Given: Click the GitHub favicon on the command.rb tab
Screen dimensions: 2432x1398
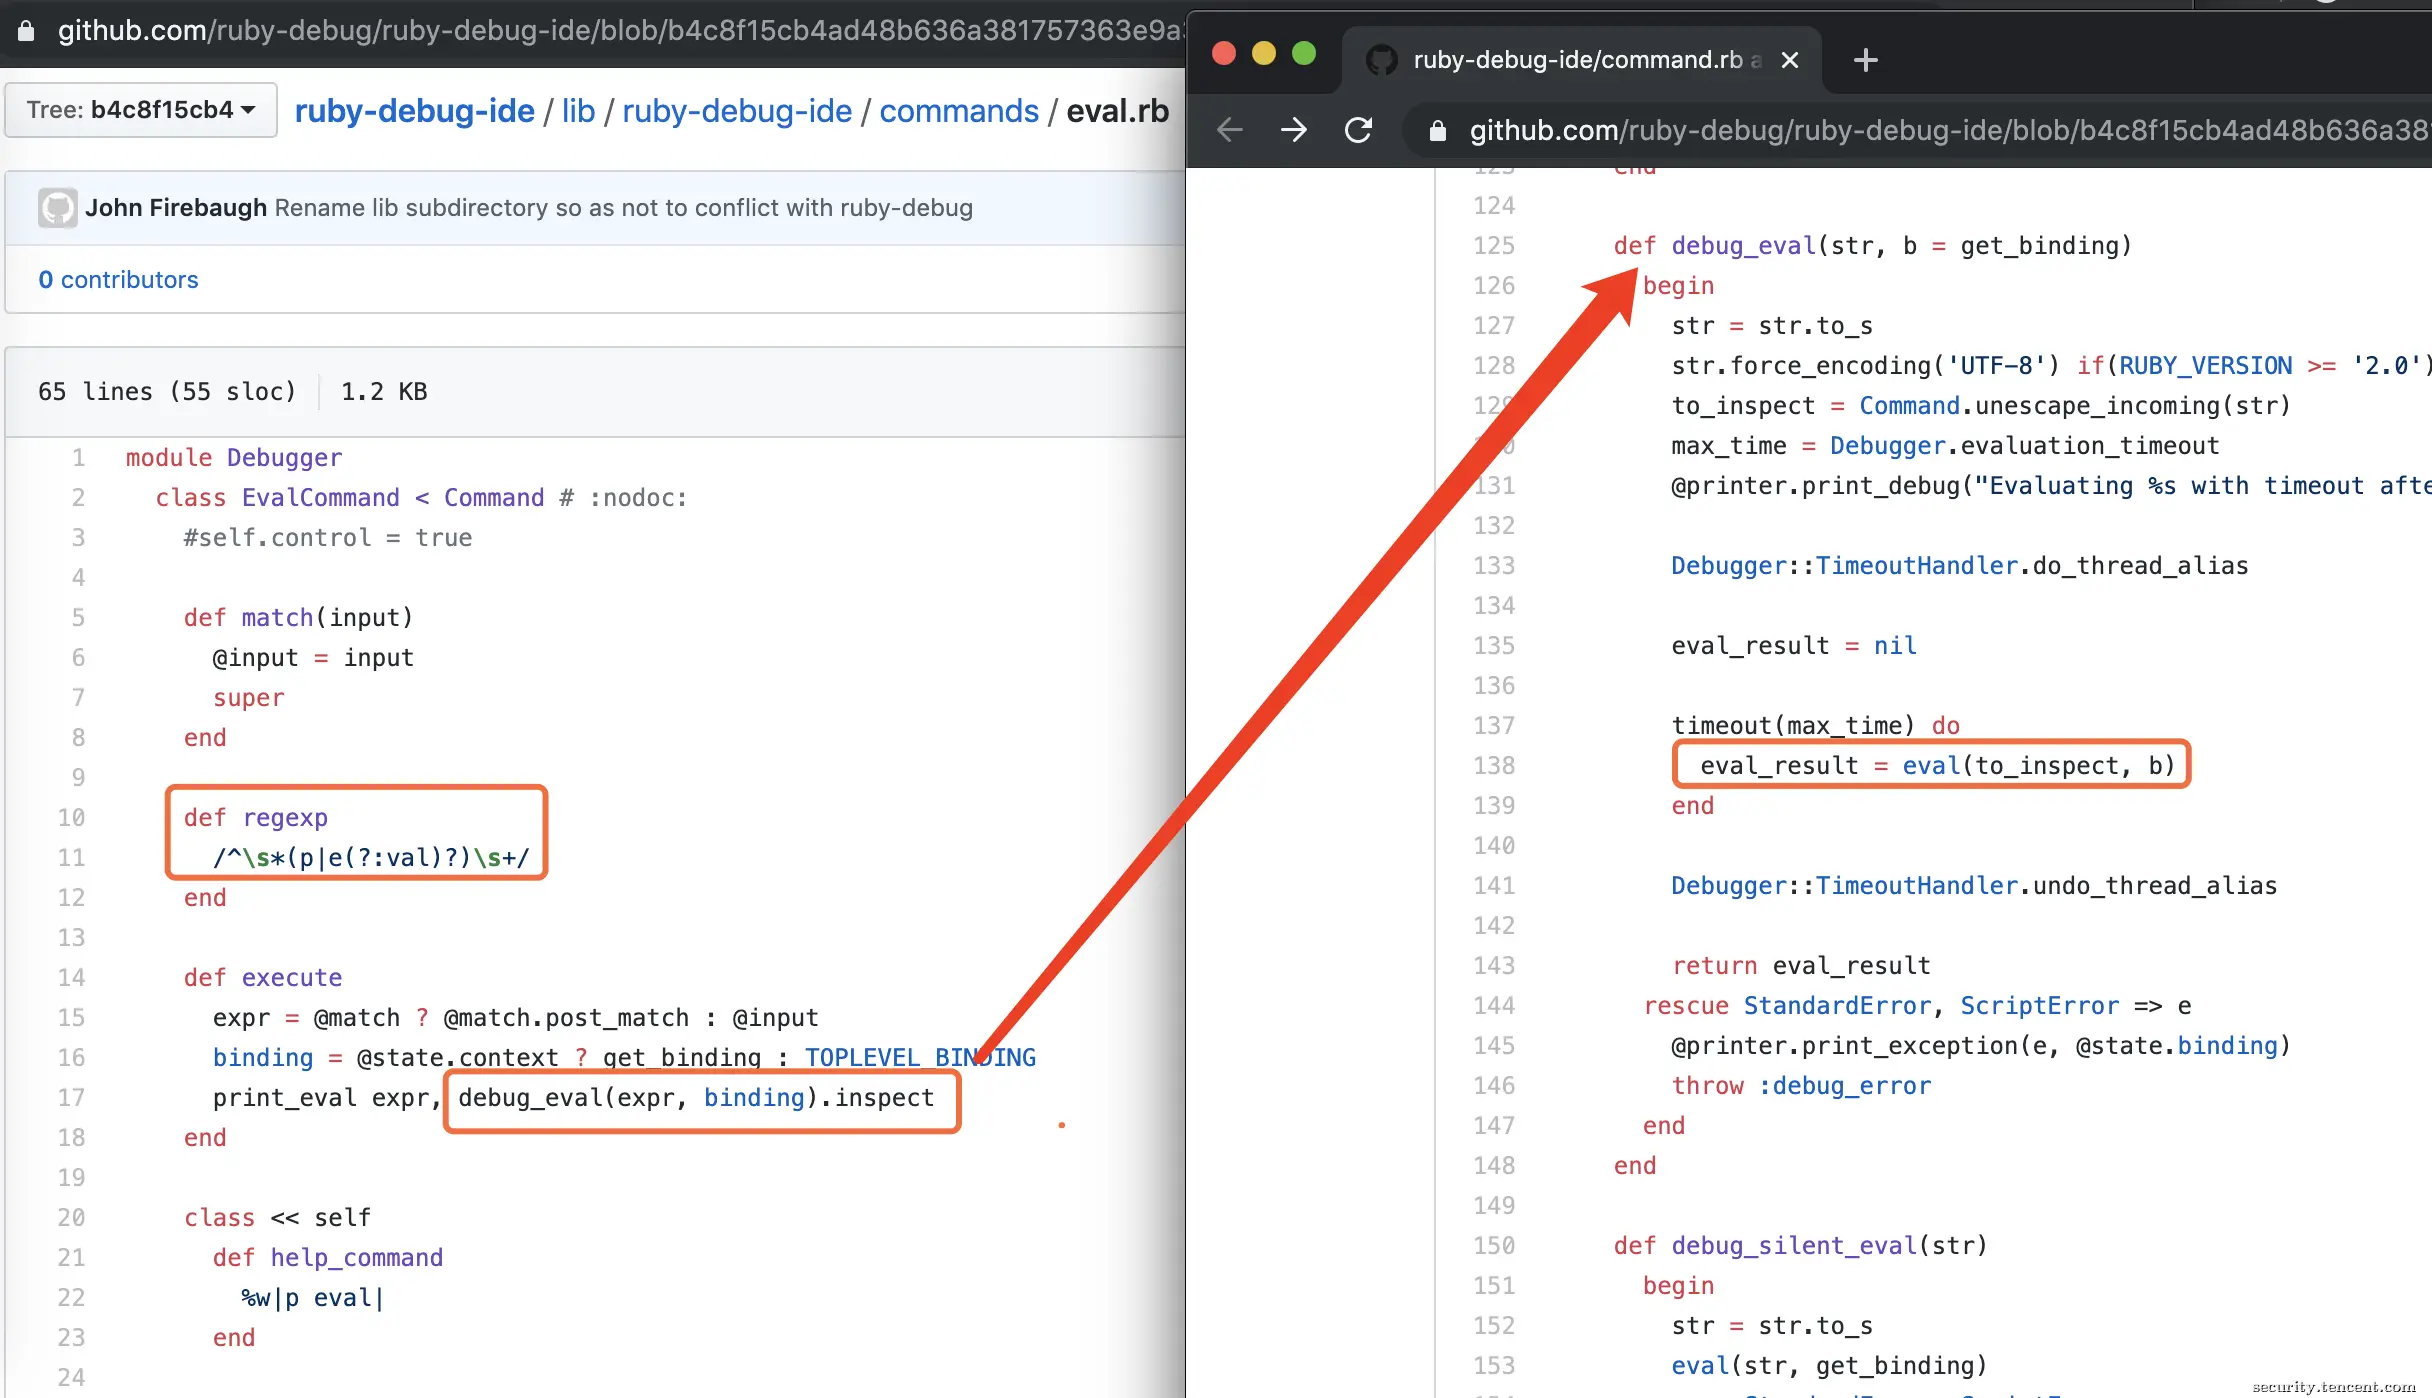Looking at the screenshot, I should pyautogui.click(x=1382, y=60).
